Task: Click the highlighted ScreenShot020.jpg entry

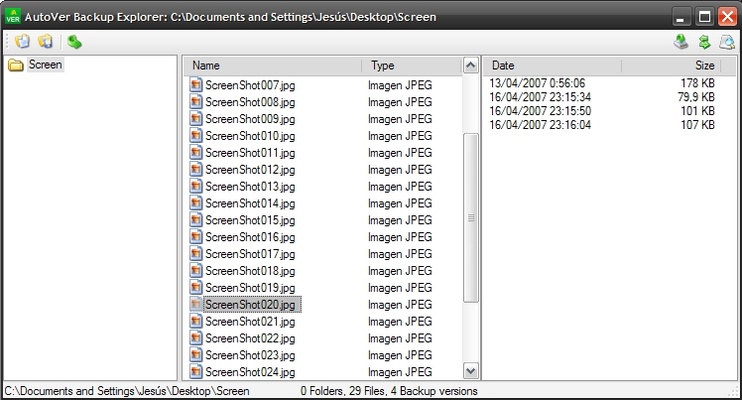Action: [252, 304]
